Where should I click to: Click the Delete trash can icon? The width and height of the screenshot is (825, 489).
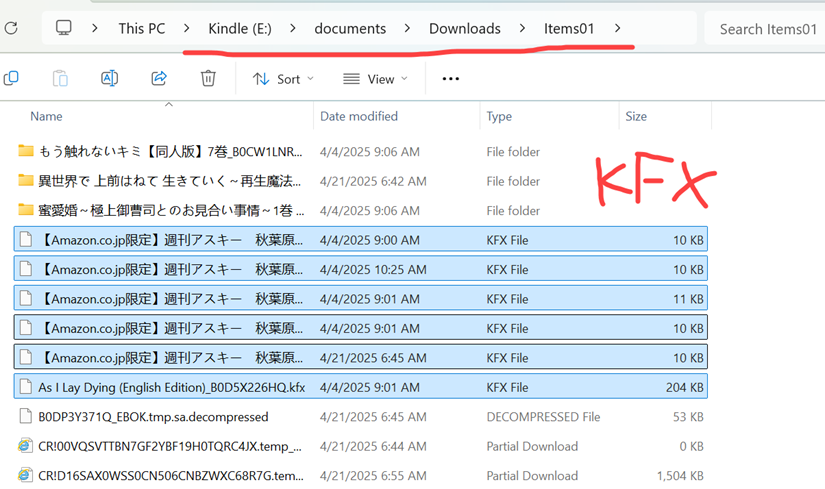tap(208, 78)
